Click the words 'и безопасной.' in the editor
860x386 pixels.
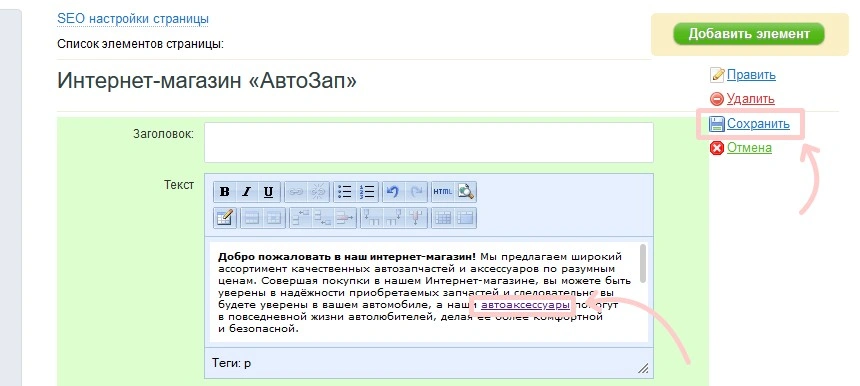(258, 329)
